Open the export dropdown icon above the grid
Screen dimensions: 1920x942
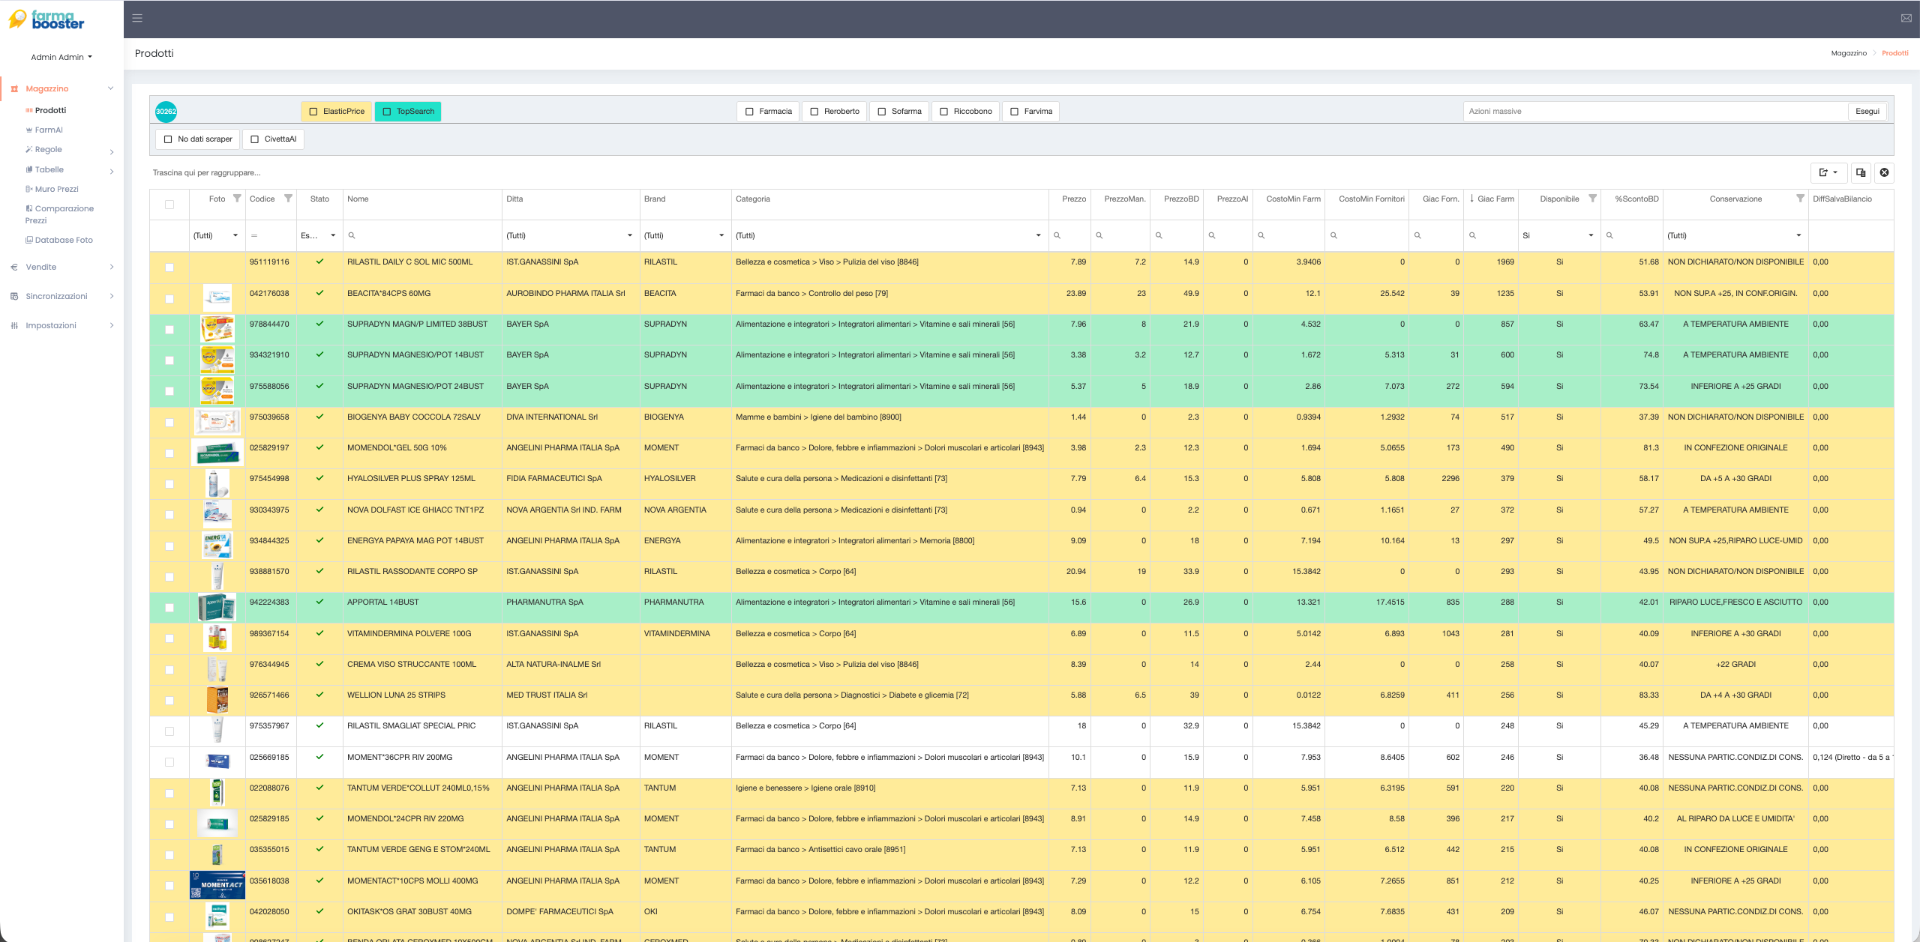[x=1828, y=173]
